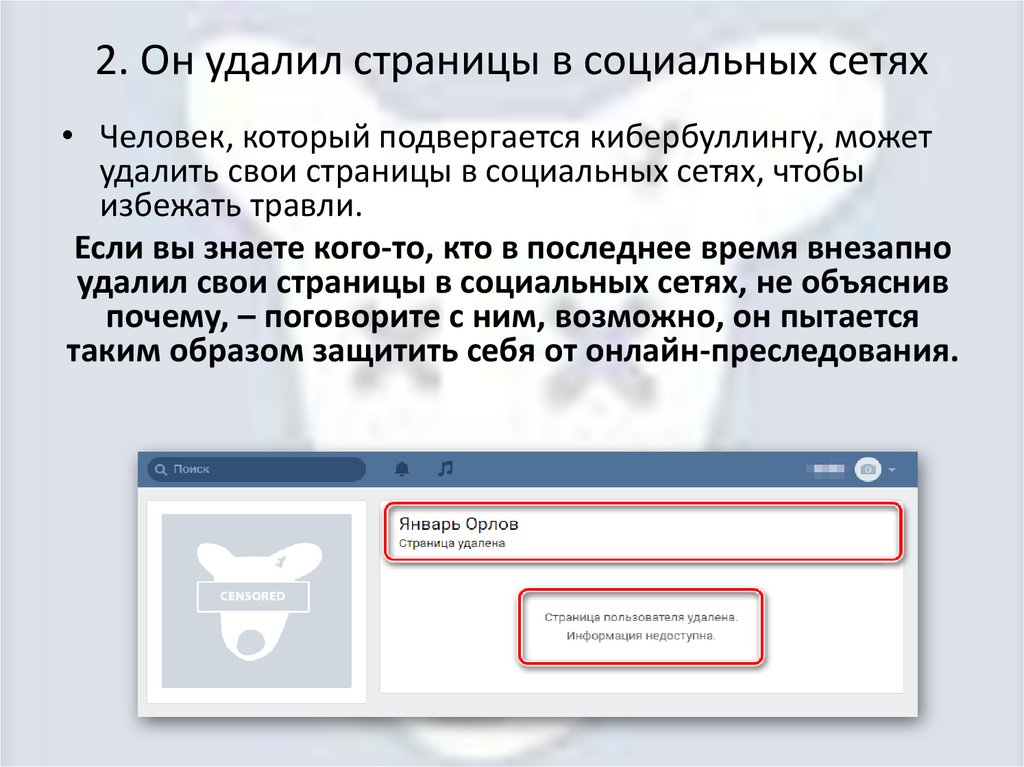Click the camera avatar in the header
This screenshot has height=767, width=1024.
click(x=868, y=469)
